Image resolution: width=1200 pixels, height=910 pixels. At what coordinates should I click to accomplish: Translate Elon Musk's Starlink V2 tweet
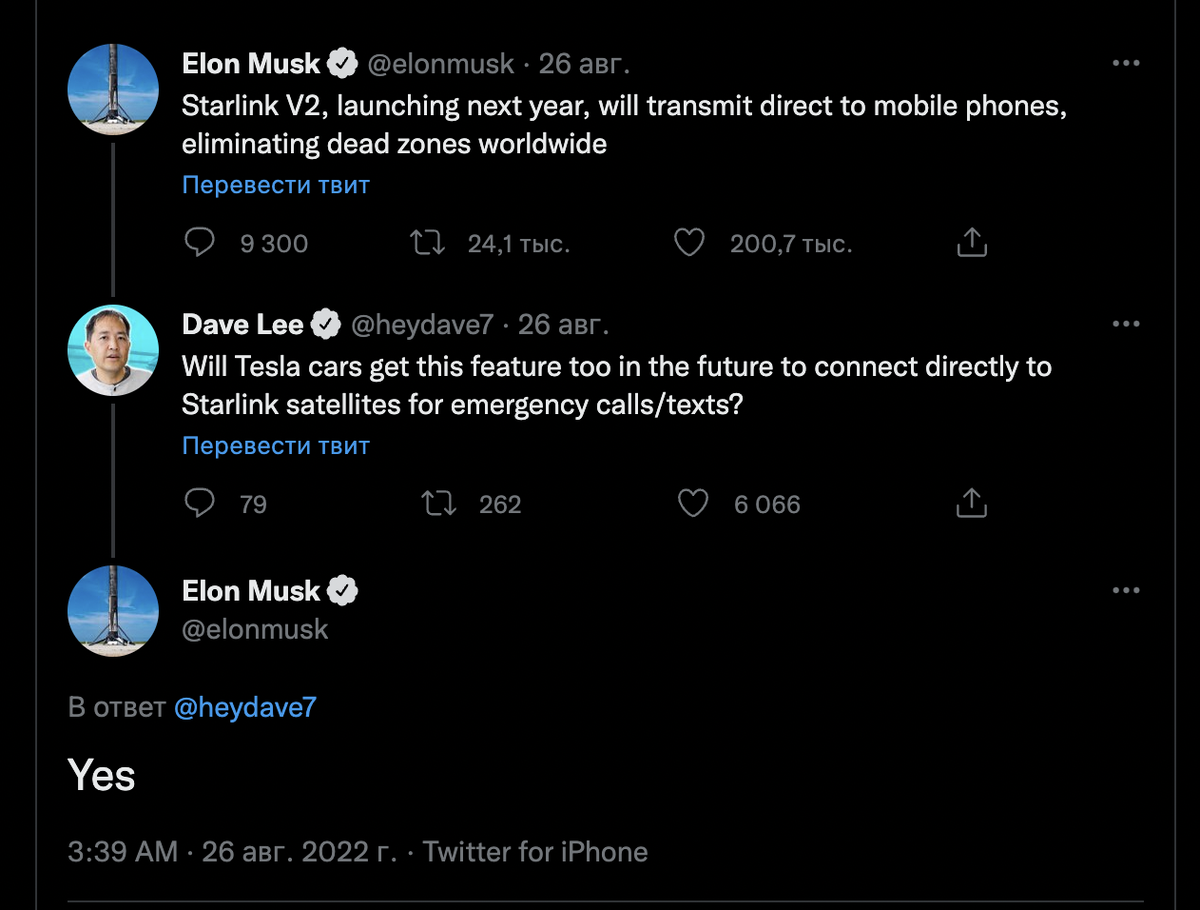point(276,185)
